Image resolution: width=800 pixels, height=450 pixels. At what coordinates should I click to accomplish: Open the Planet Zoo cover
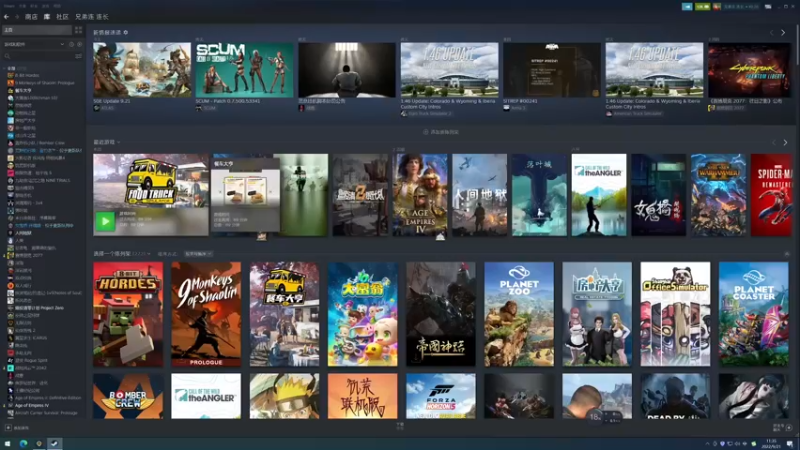click(x=519, y=314)
